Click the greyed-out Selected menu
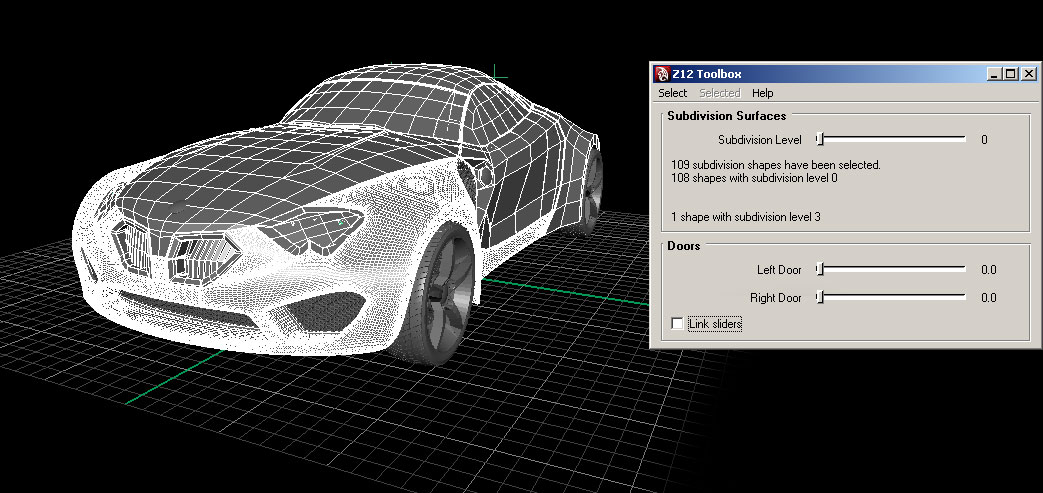Viewport: 1043px width, 493px height. tap(719, 93)
